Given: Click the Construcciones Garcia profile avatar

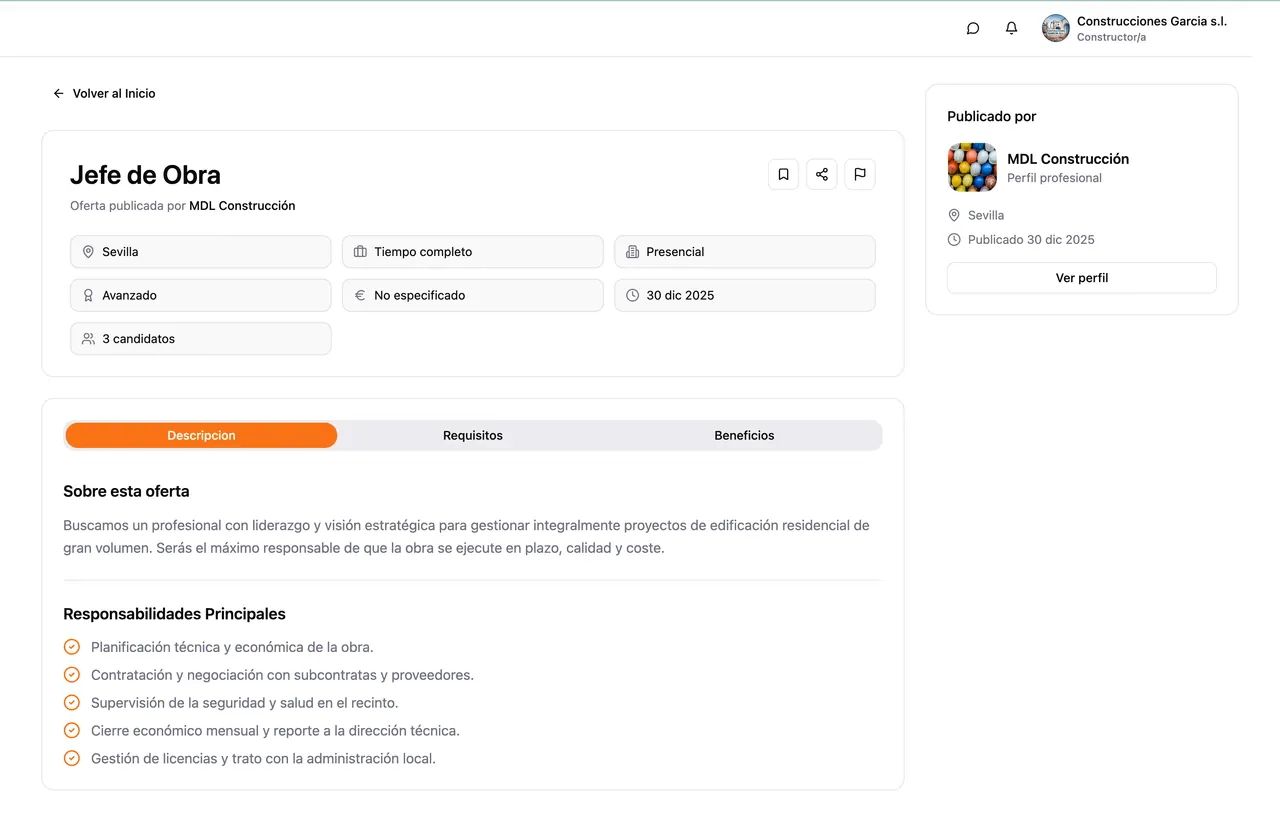Looking at the screenshot, I should coord(1056,28).
